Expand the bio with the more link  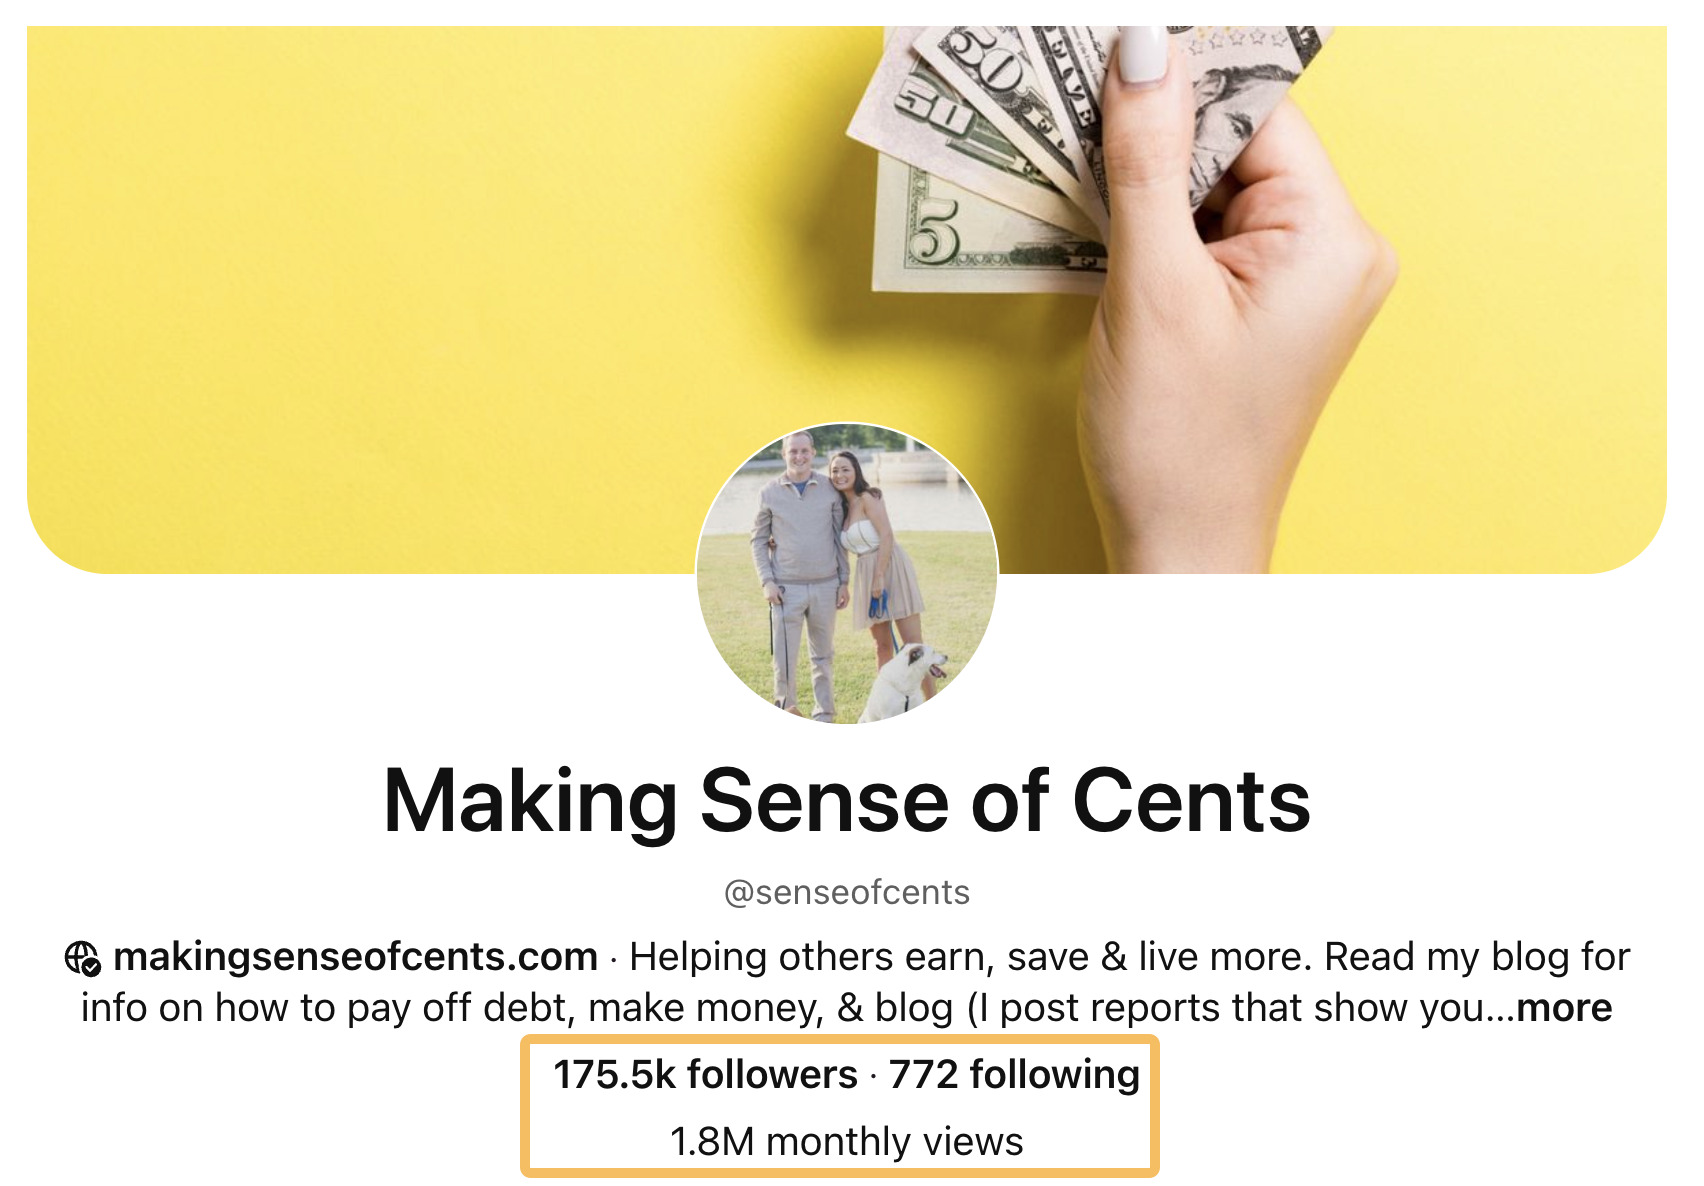tap(1562, 1008)
